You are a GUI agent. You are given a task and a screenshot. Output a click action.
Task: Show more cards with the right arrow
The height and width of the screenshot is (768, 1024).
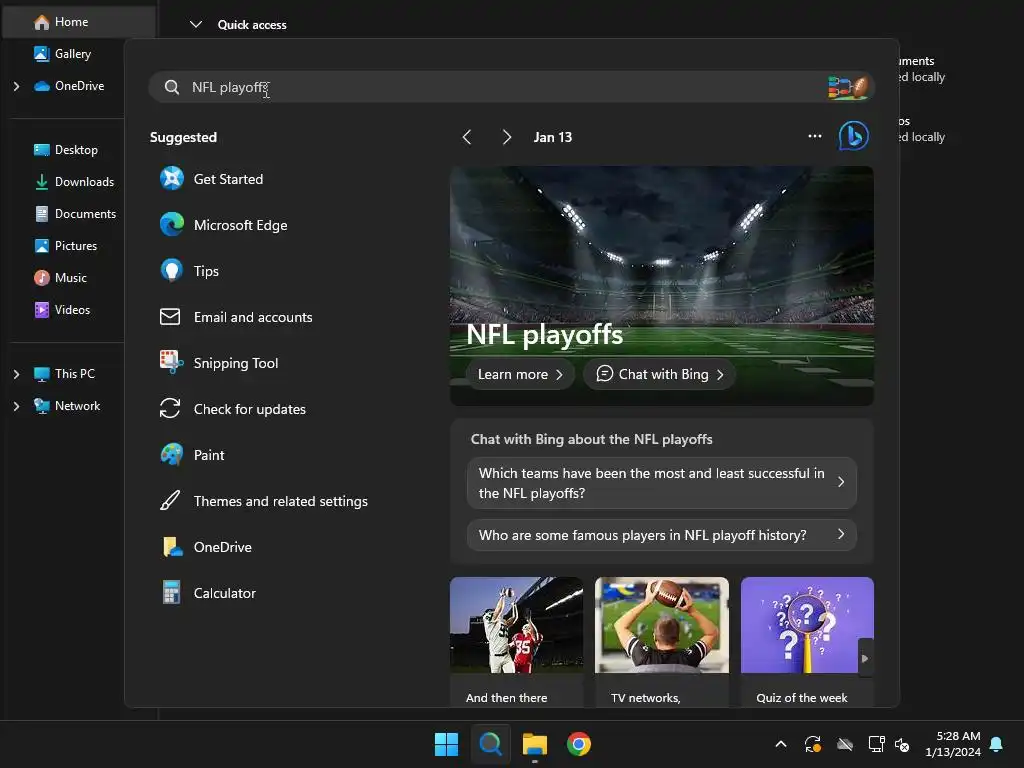click(865, 658)
